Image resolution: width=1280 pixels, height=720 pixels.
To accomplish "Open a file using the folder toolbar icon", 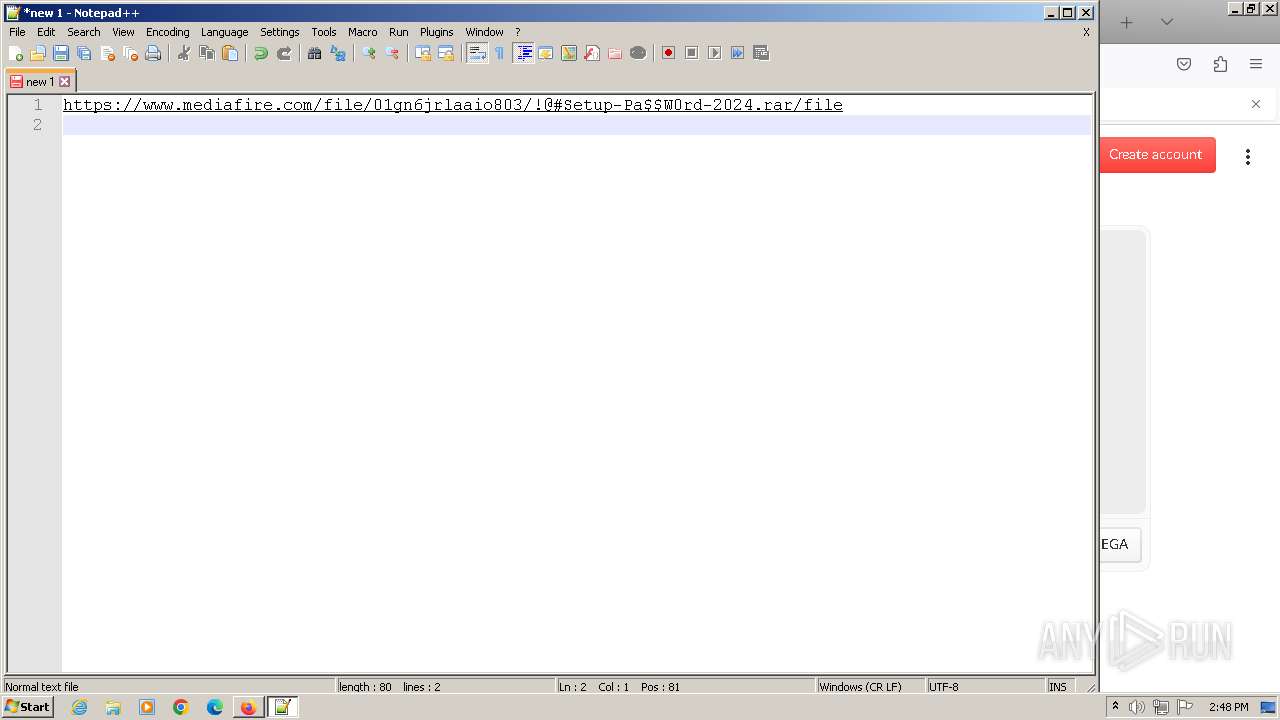I will (x=38, y=53).
